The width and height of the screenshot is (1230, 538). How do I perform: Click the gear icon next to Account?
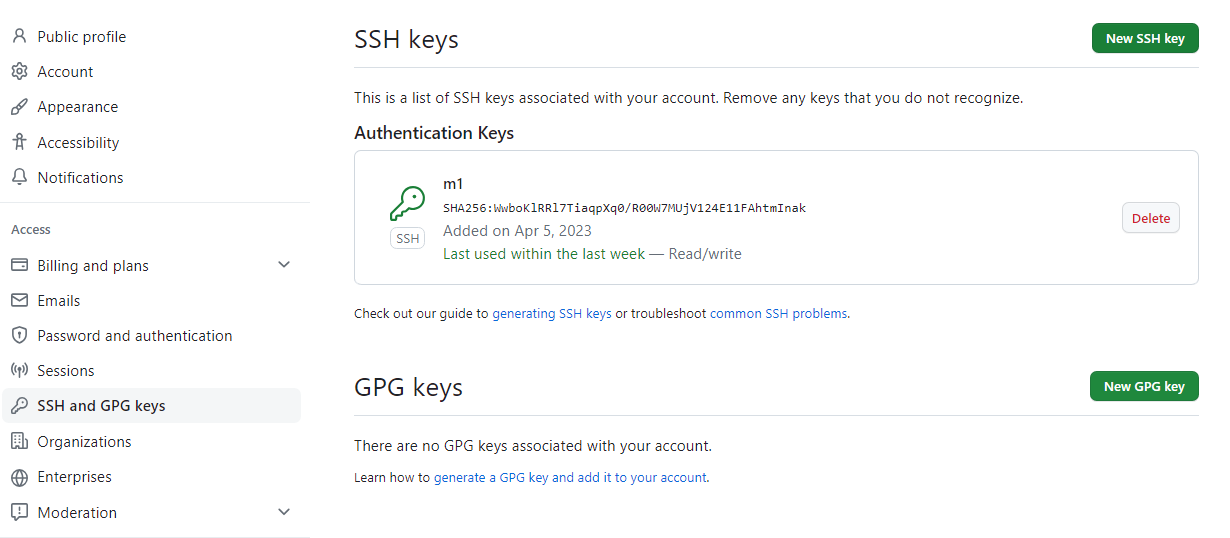click(19, 72)
